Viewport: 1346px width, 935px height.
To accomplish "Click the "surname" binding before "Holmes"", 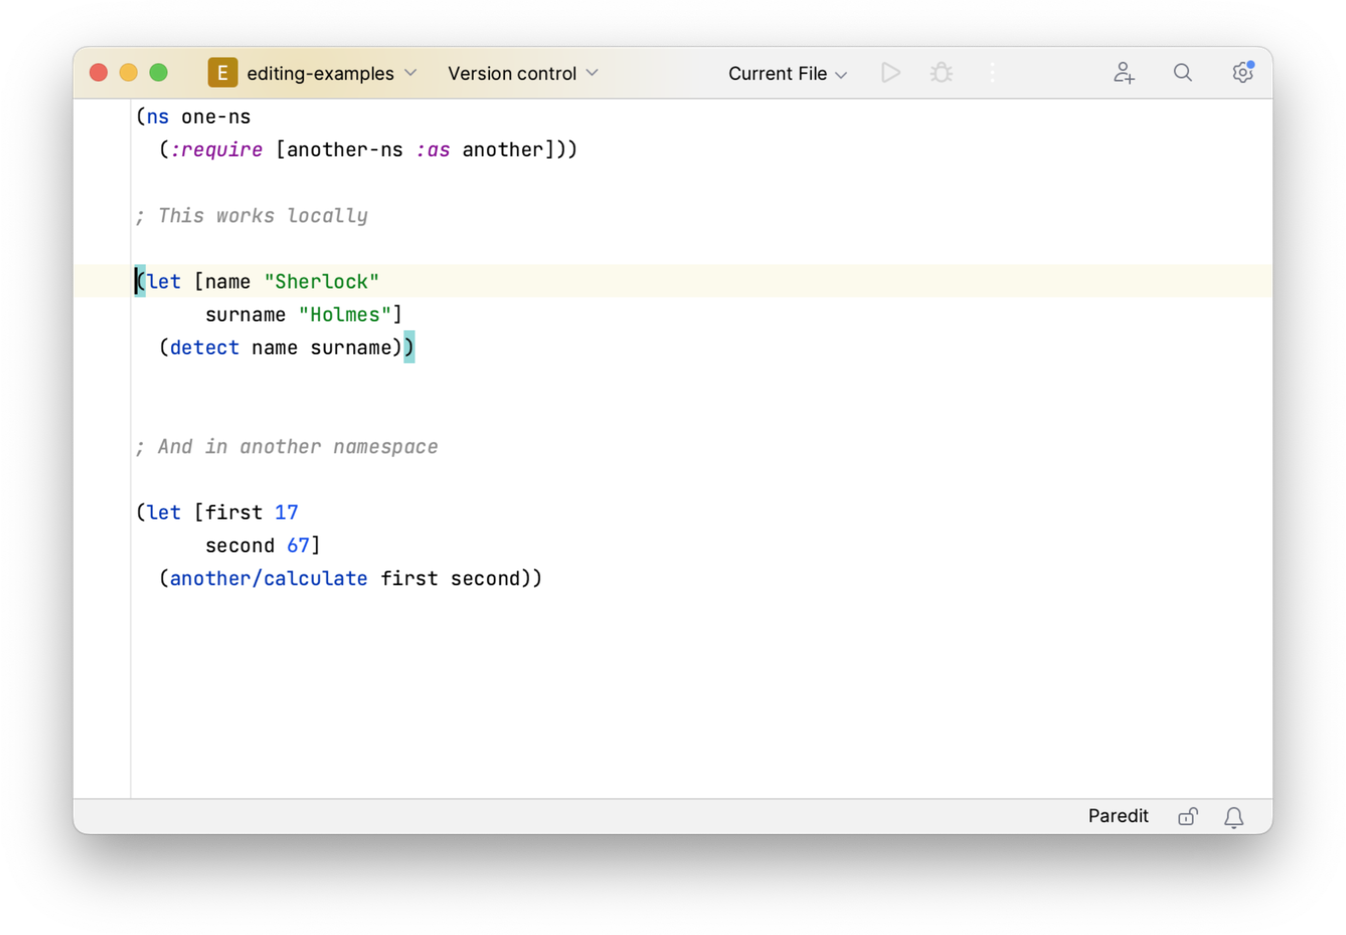I will [245, 315].
